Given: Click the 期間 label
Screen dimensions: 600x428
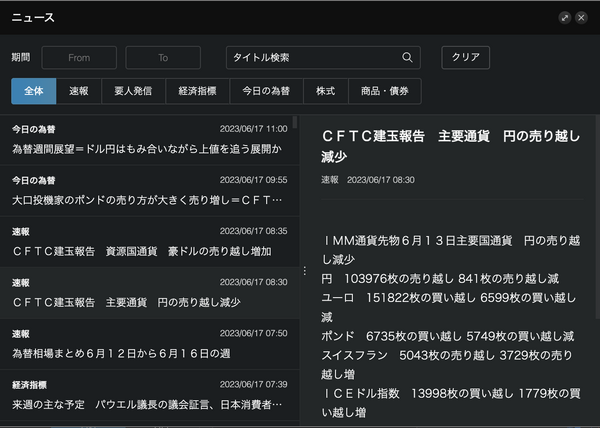Looking at the screenshot, I should (x=21, y=57).
